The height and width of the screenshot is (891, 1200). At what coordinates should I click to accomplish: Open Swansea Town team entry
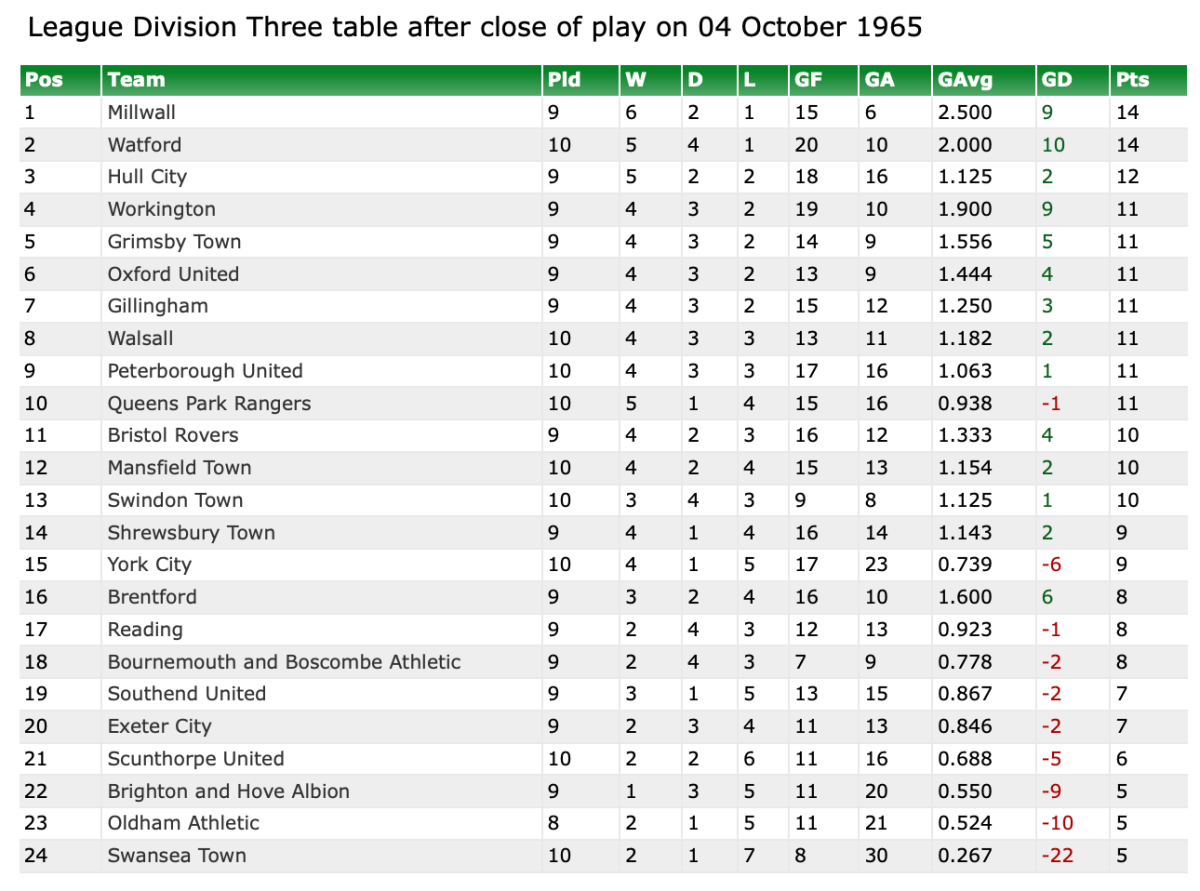click(177, 855)
